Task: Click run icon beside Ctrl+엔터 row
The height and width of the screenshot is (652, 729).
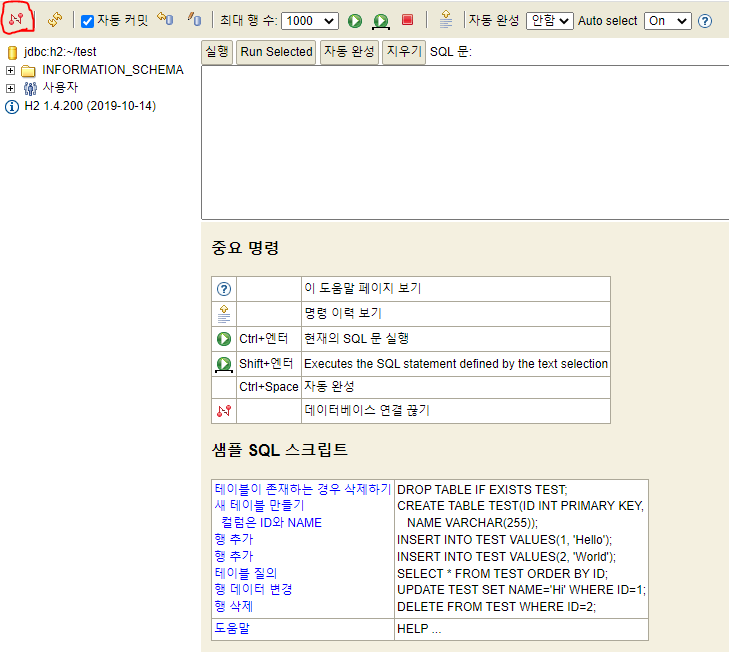Action: coord(224,339)
